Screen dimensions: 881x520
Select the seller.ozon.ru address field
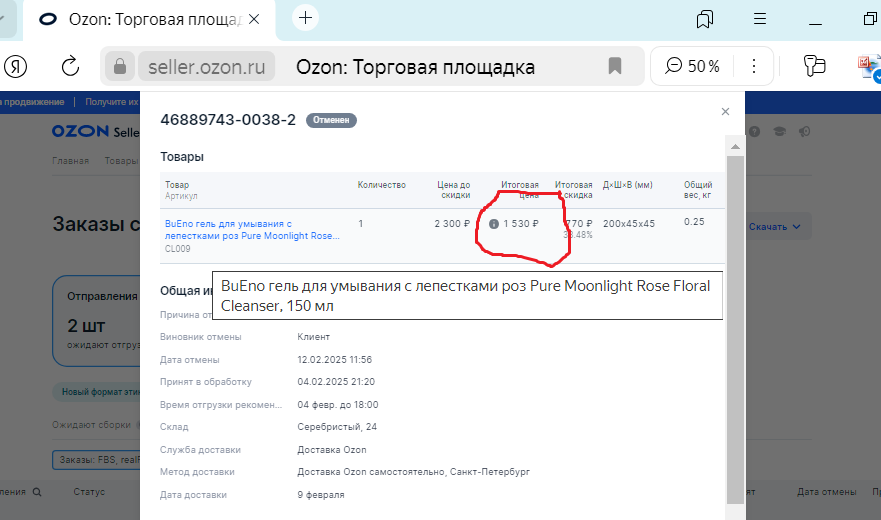click(x=207, y=66)
